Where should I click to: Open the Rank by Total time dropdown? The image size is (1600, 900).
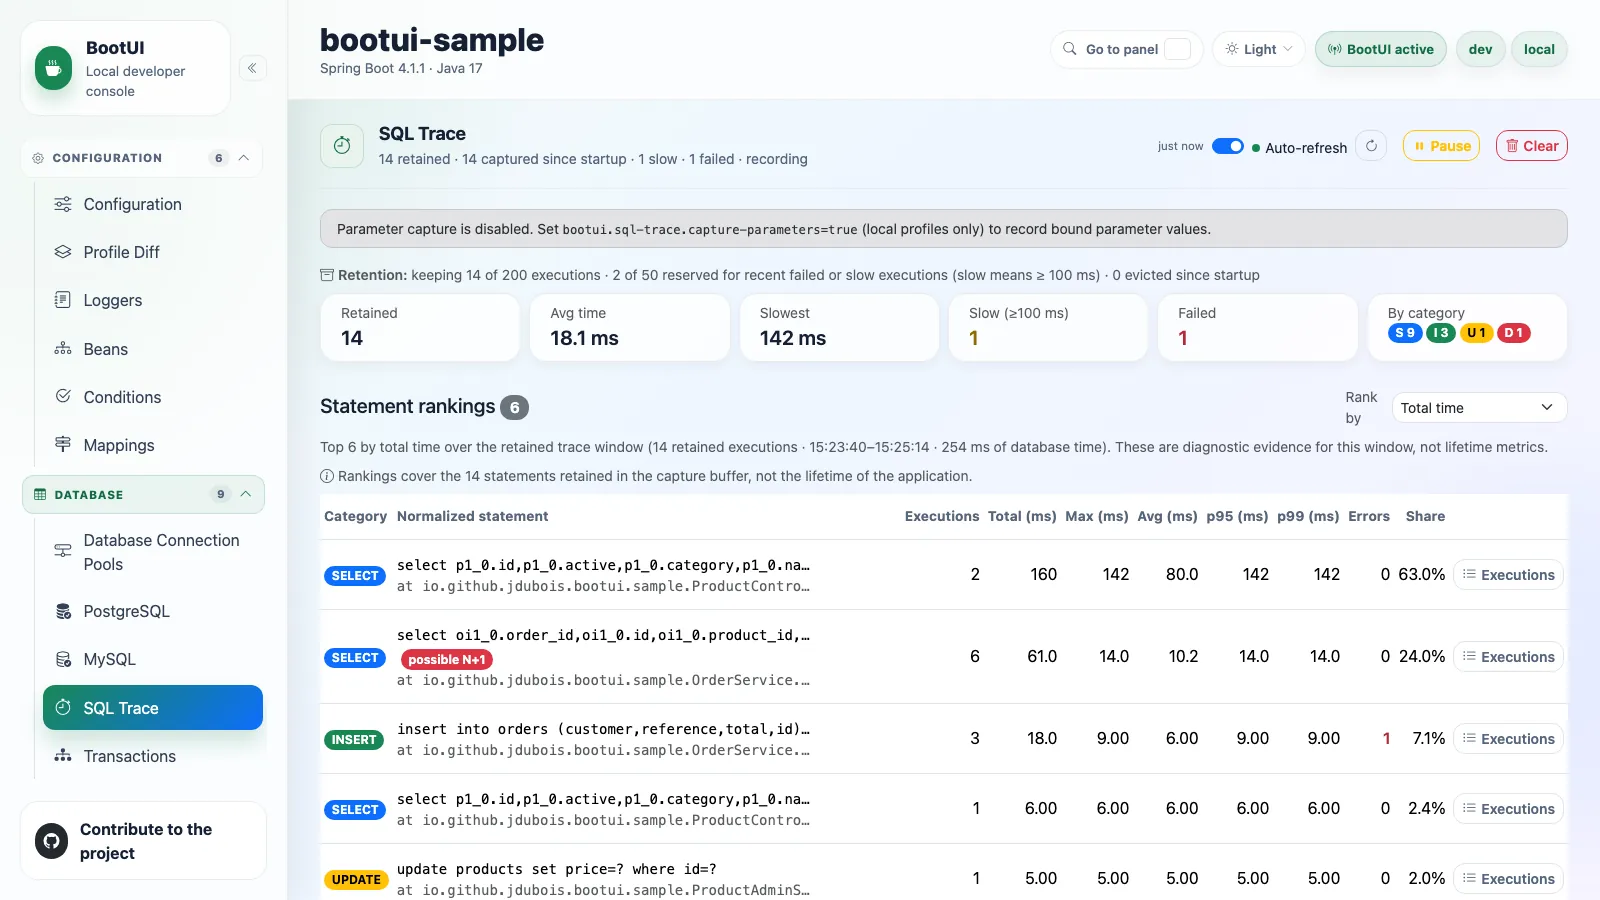tap(1479, 408)
